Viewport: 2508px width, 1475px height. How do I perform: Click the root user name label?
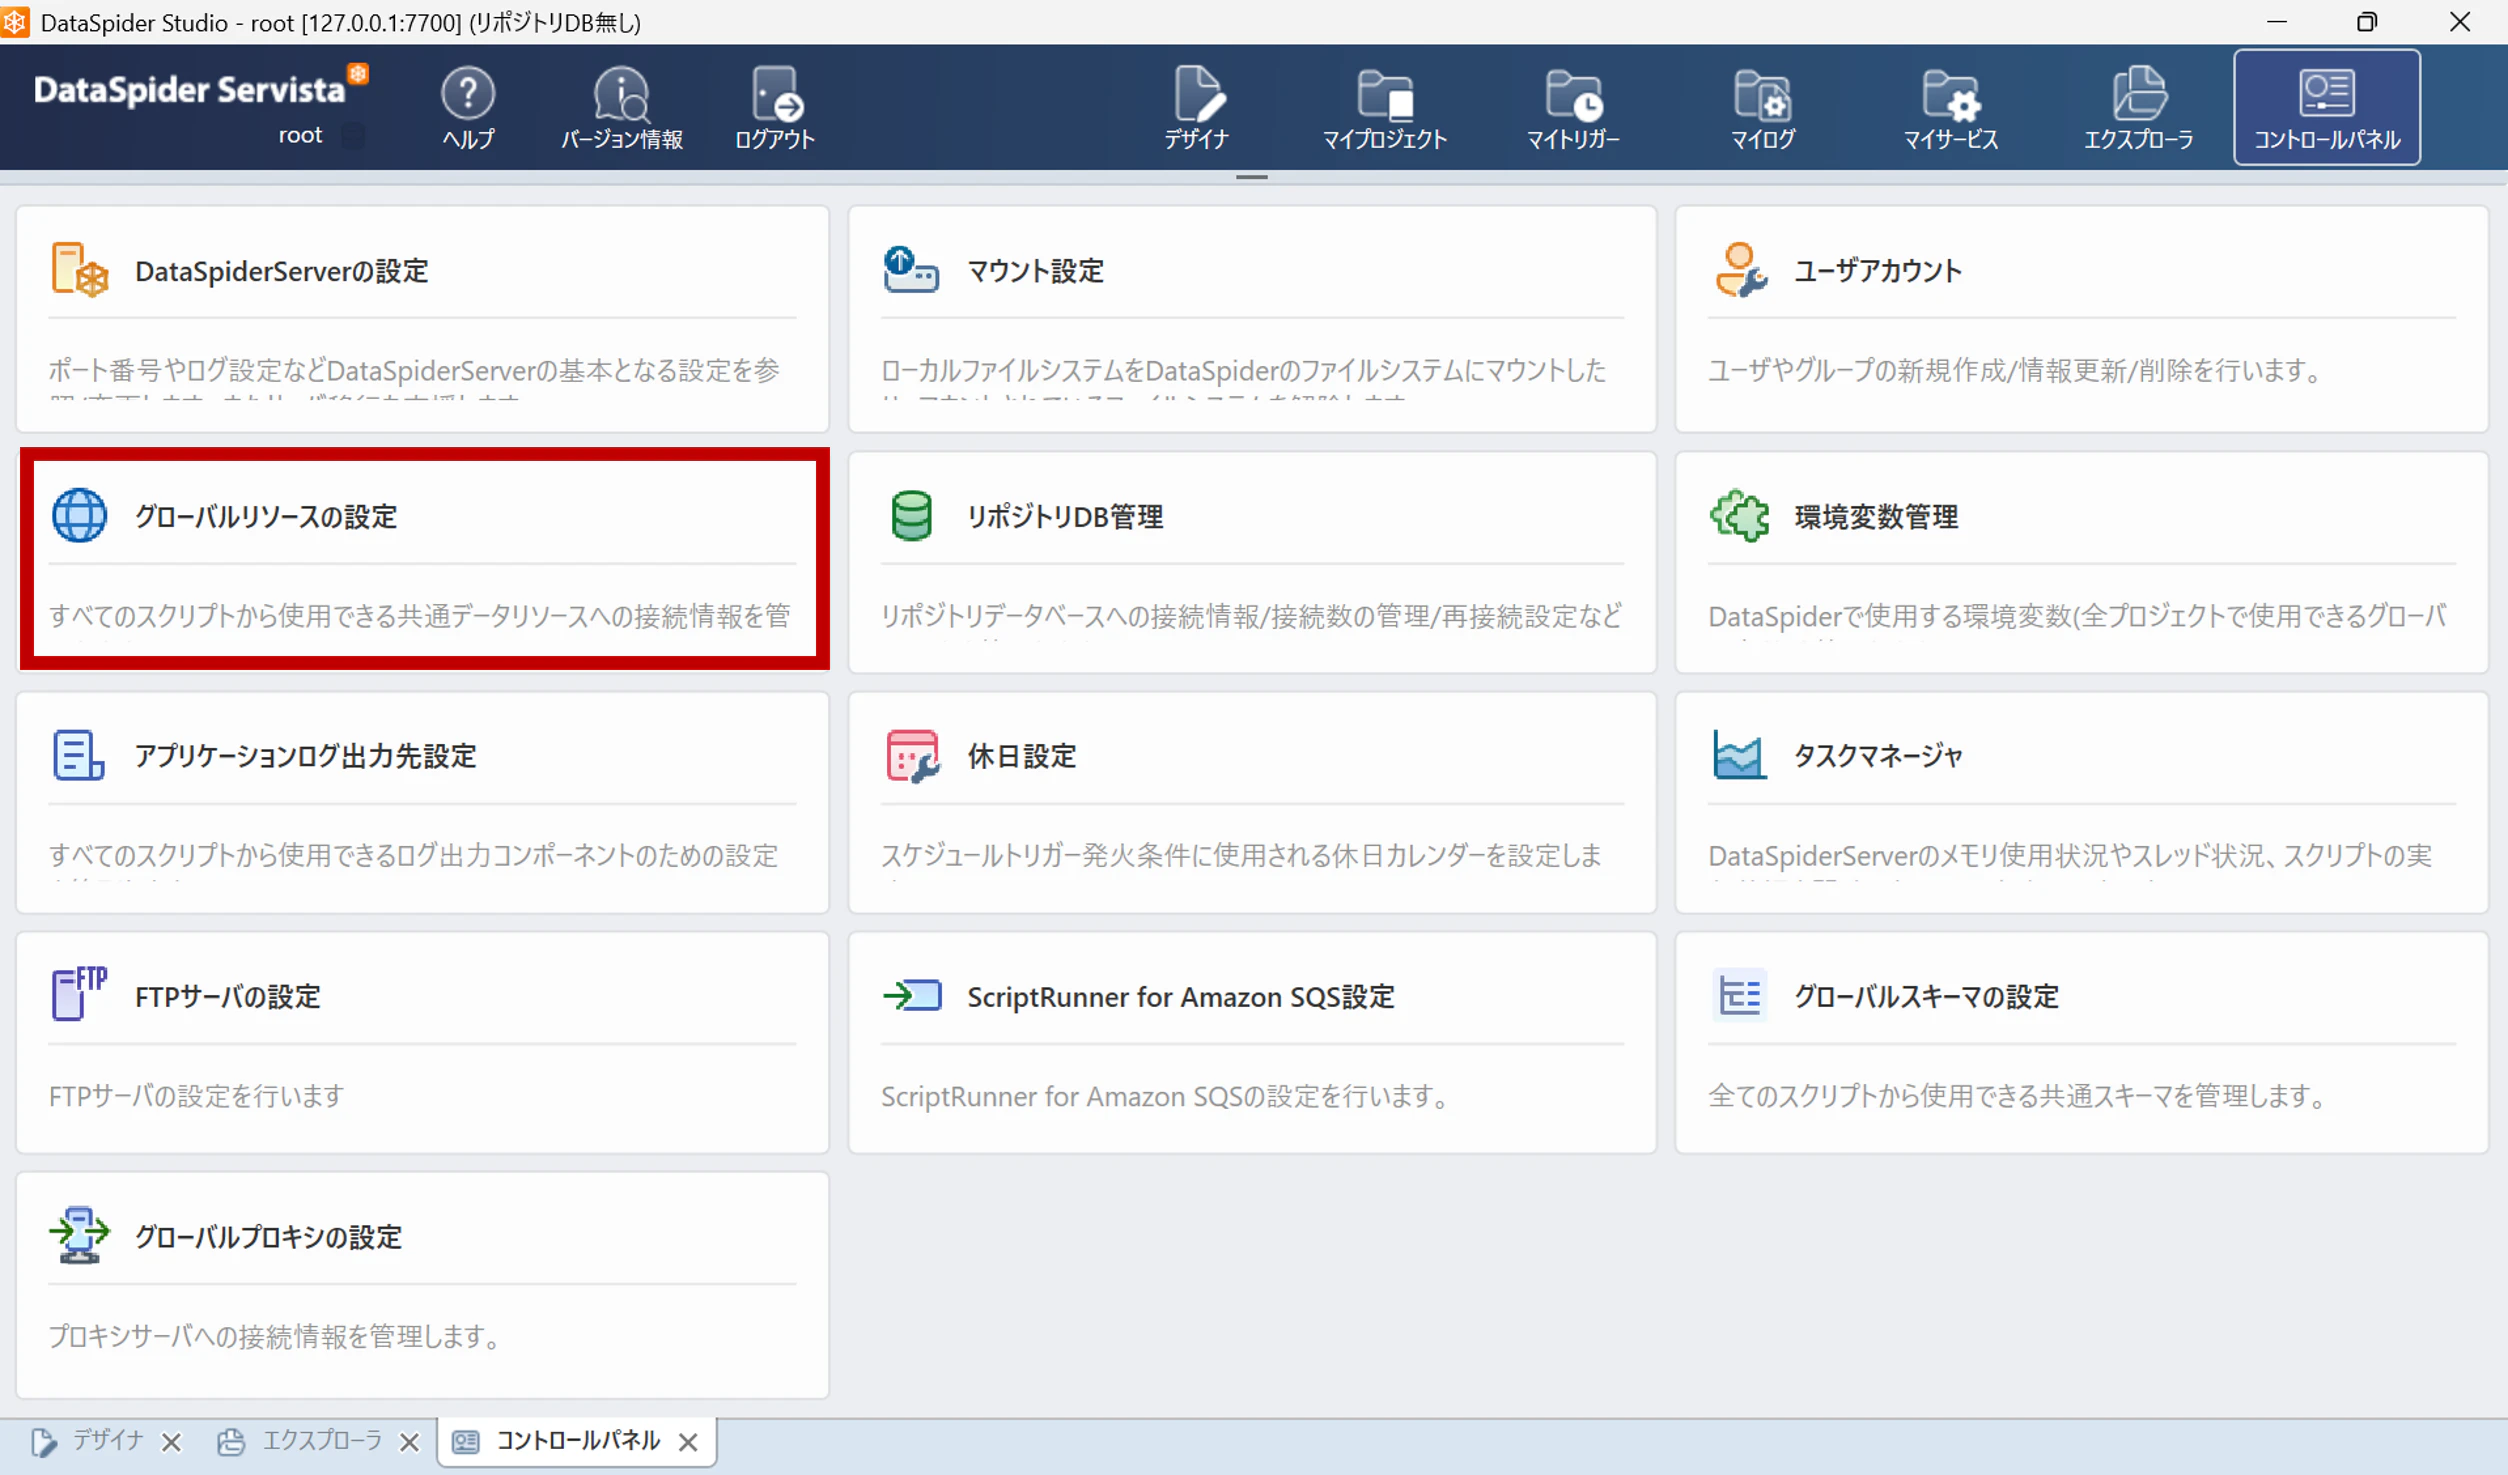tap(300, 135)
